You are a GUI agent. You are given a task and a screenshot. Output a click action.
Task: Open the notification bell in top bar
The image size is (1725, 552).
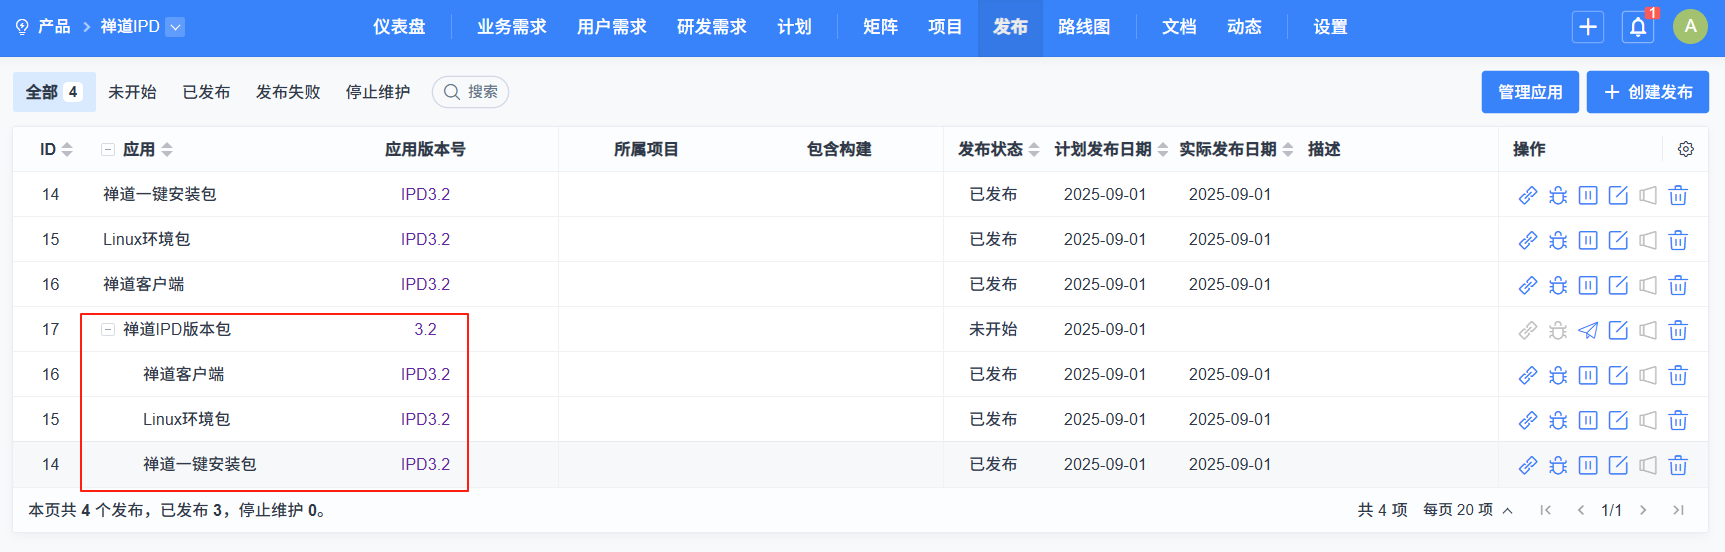click(x=1638, y=27)
